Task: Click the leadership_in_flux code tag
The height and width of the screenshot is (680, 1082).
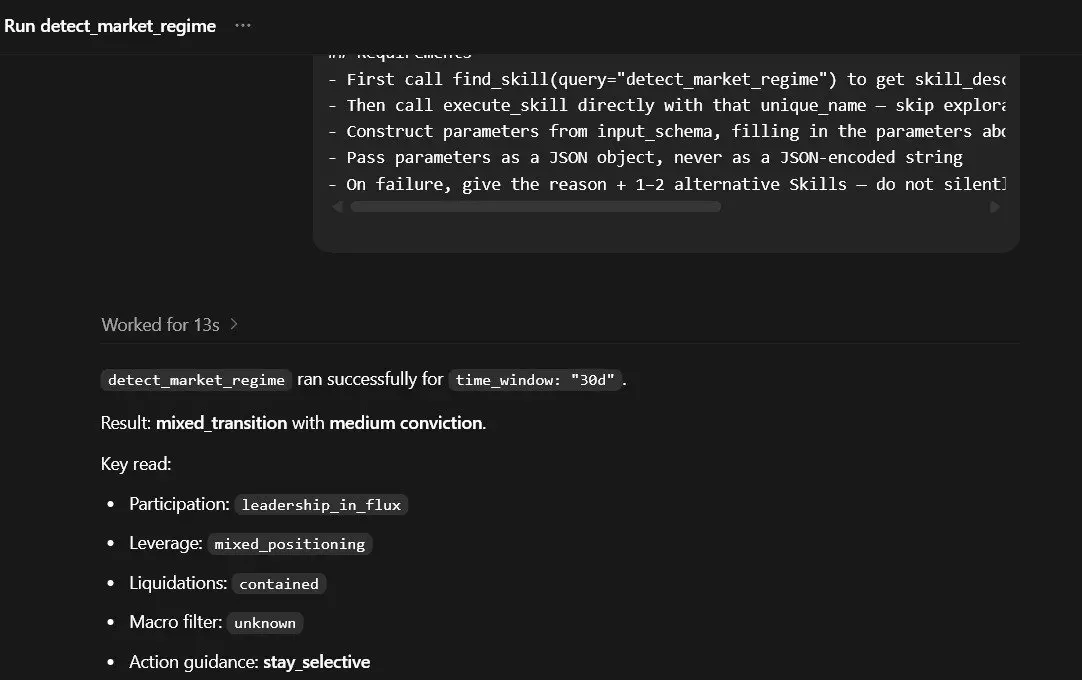Action: point(321,505)
